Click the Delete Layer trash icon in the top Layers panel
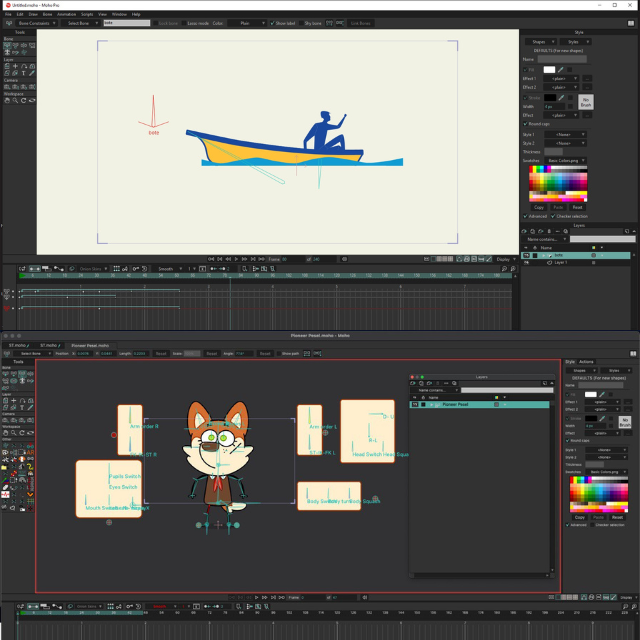 pyautogui.click(x=549, y=231)
